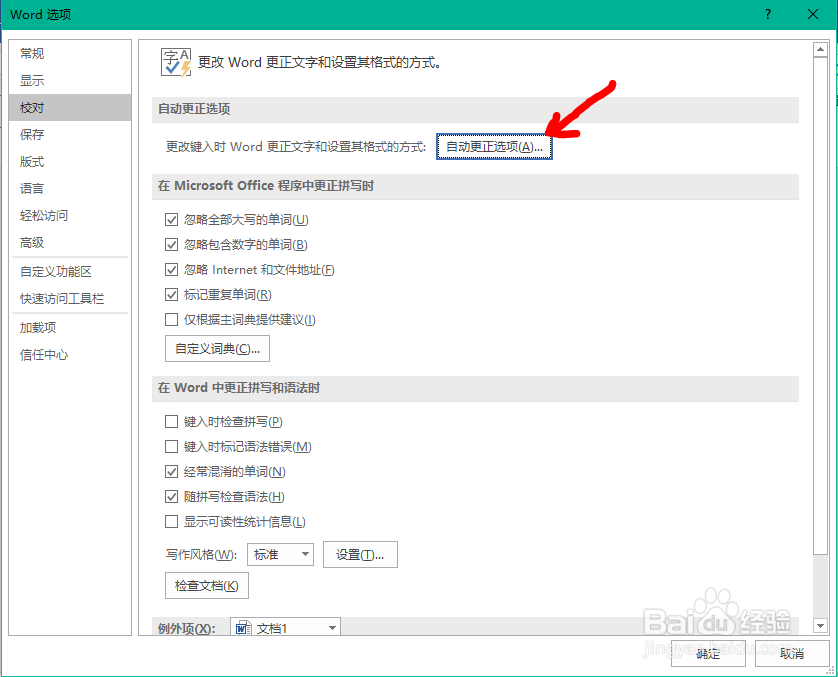Open the 高级 category
The image size is (838, 677).
click(70, 243)
